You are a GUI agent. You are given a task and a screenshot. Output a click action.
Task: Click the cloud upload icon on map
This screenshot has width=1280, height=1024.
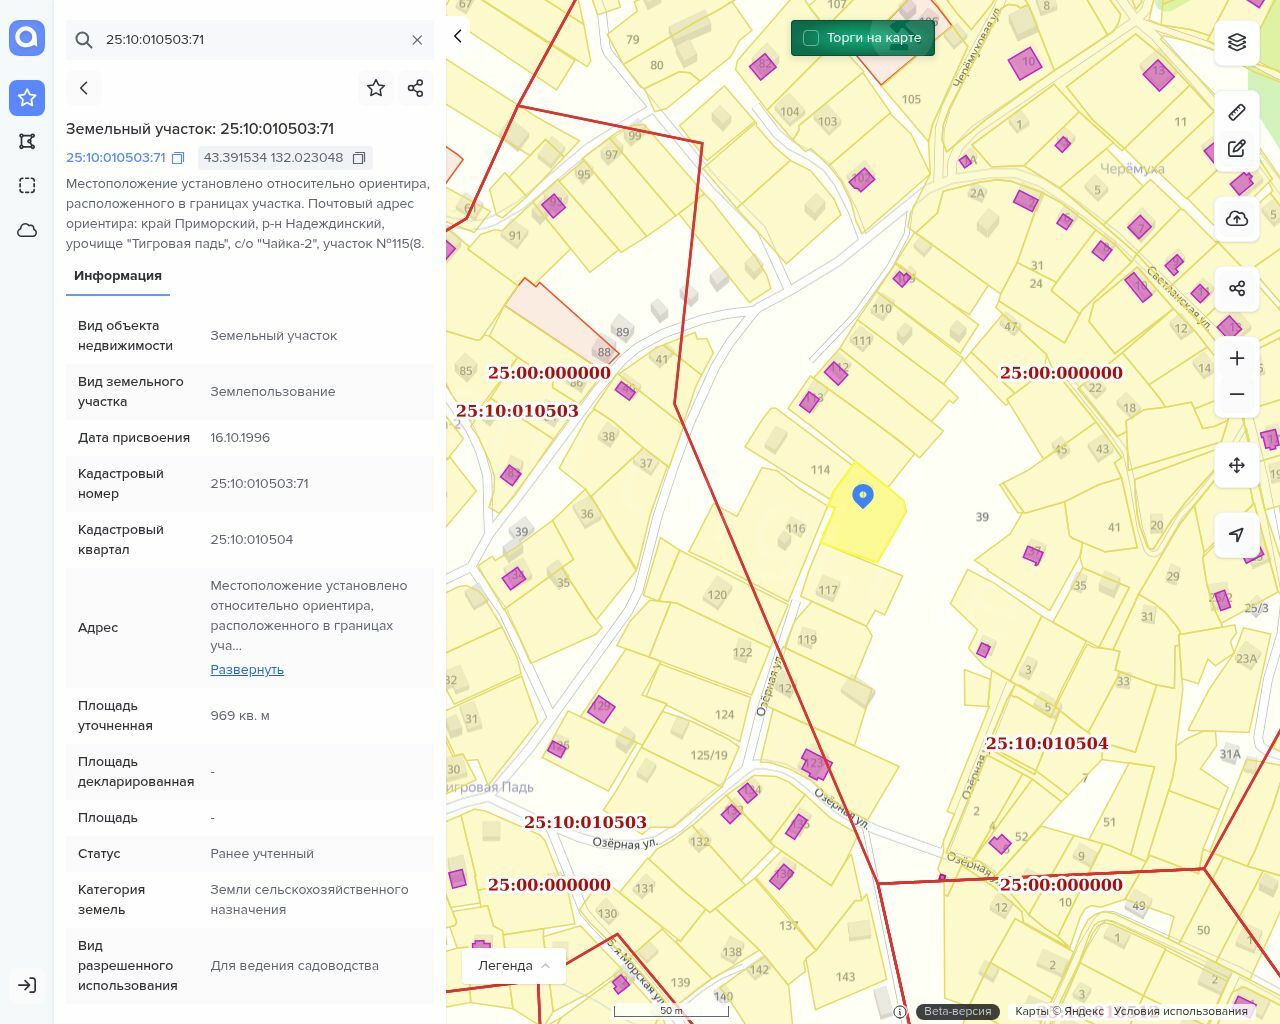click(1237, 219)
